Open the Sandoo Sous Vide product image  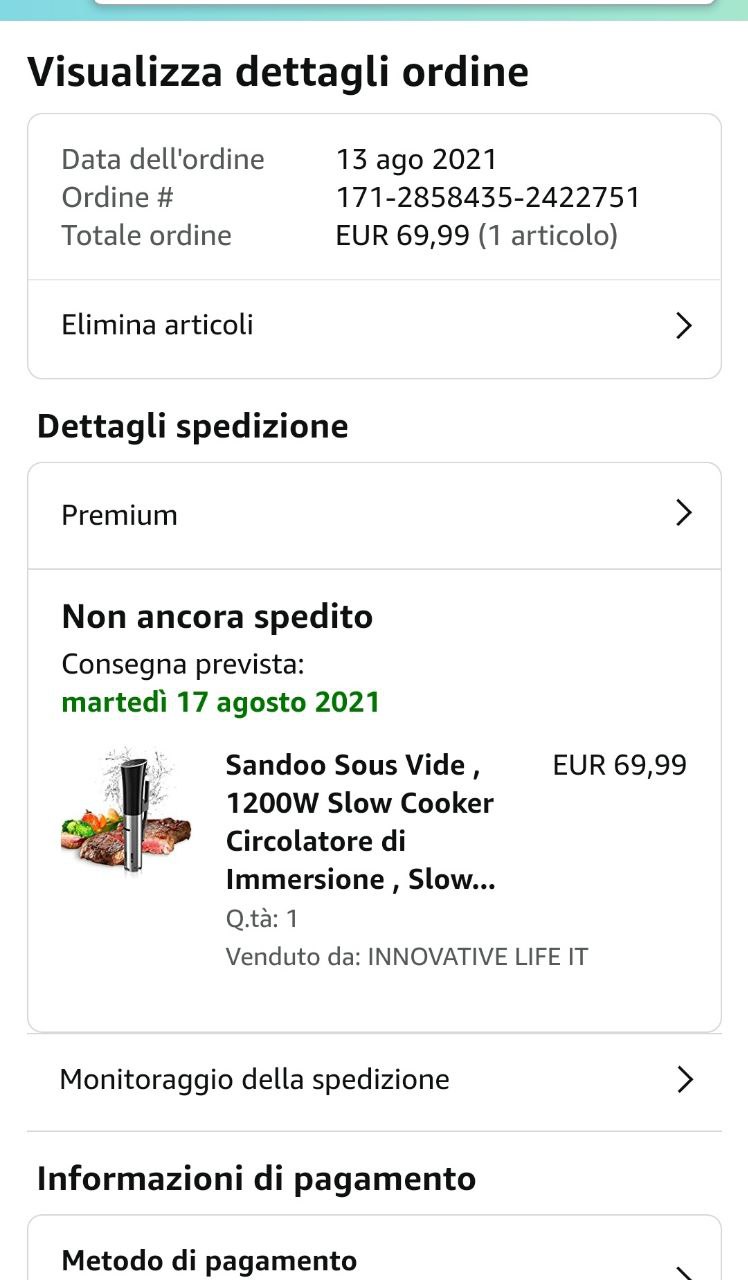pos(126,811)
